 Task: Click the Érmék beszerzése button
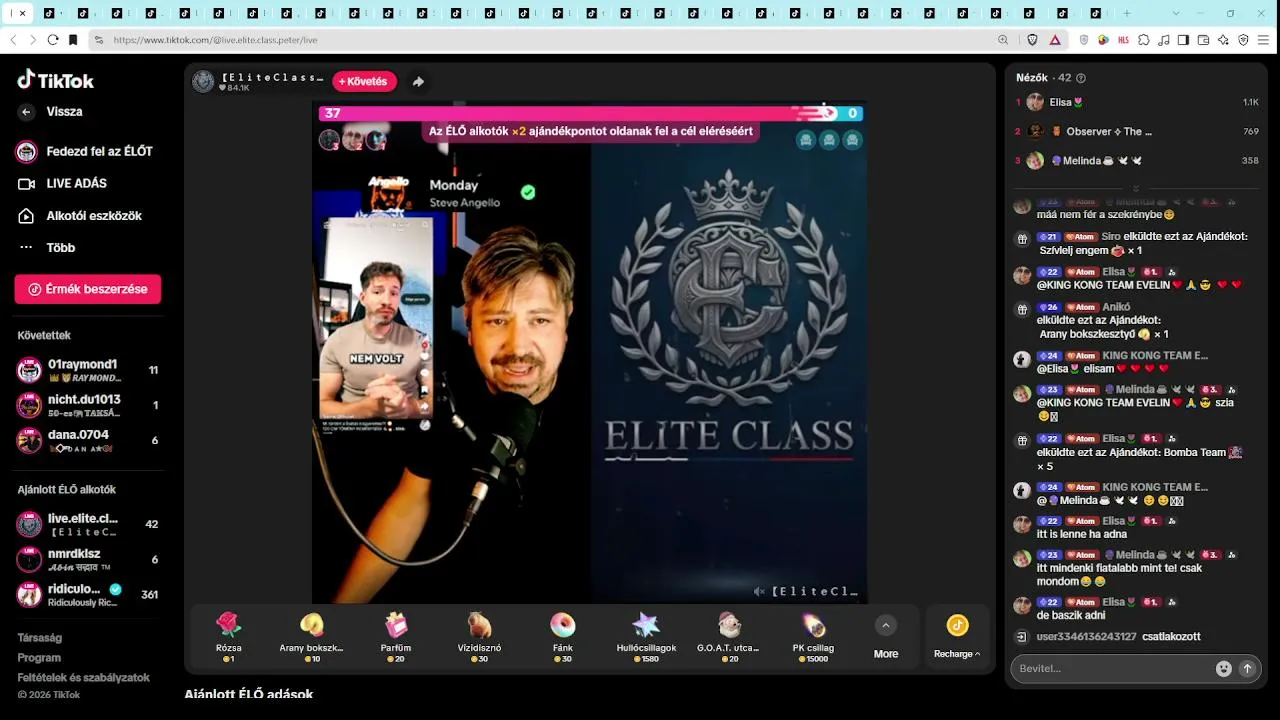click(x=88, y=289)
